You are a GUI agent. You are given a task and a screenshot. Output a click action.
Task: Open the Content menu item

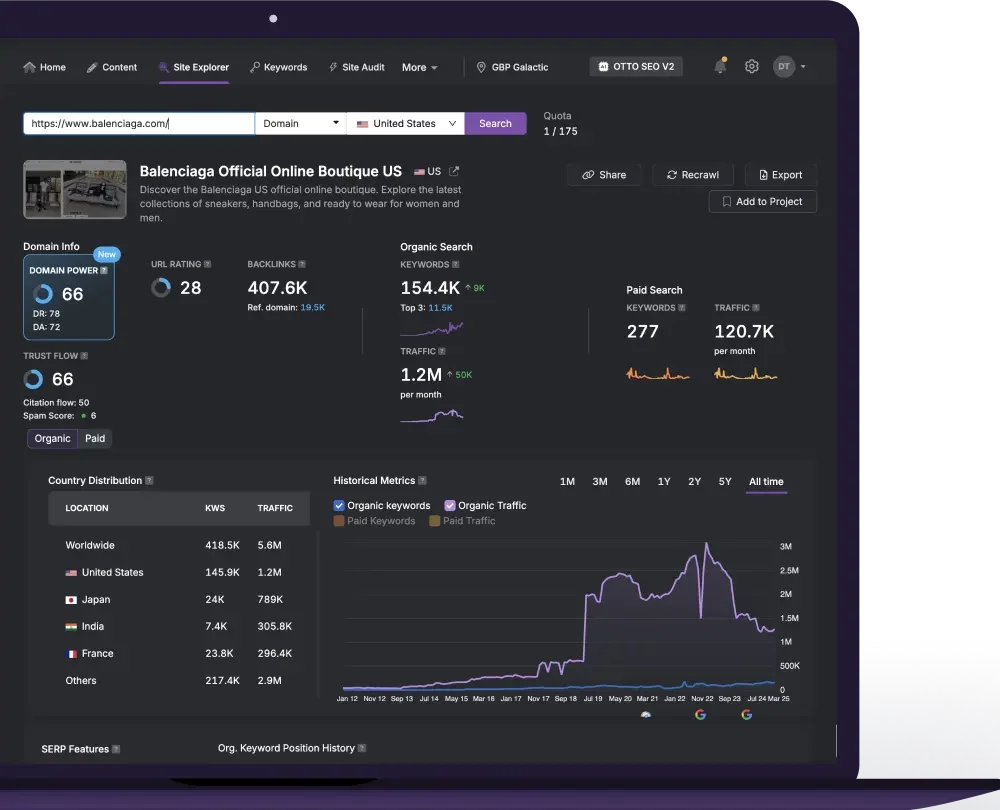[112, 67]
